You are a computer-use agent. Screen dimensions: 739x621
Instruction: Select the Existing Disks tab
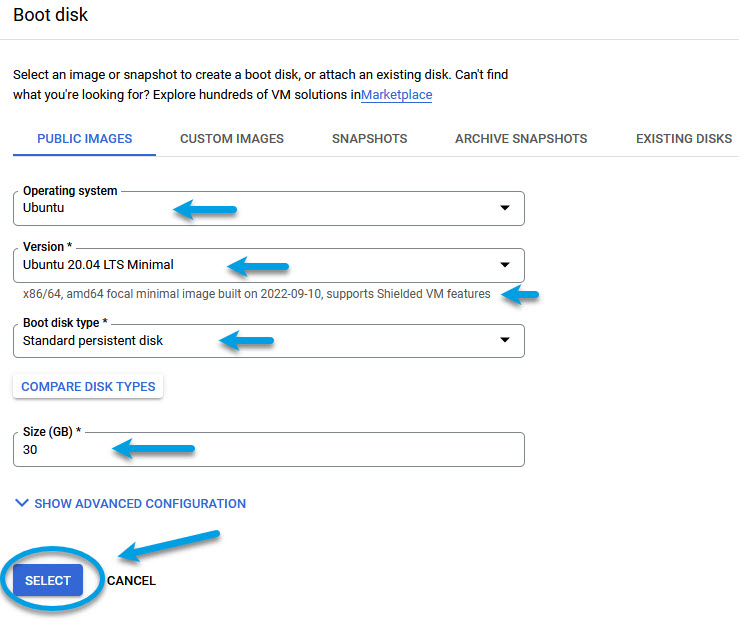[684, 139]
